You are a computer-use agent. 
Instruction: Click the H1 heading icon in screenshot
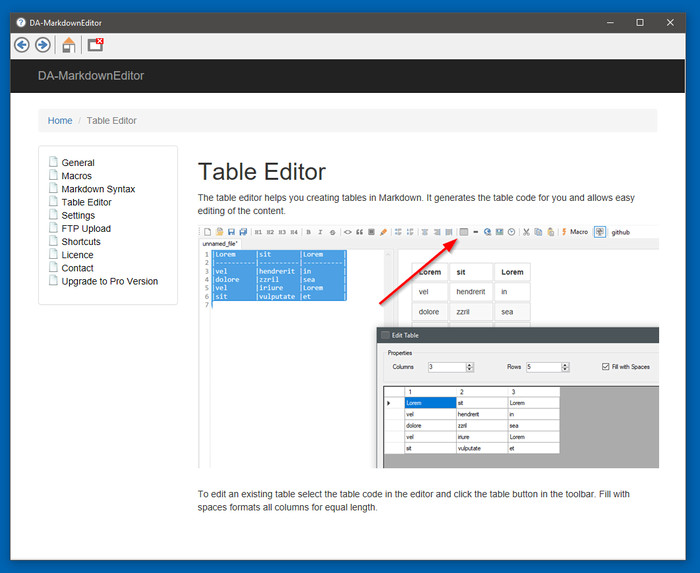point(258,232)
